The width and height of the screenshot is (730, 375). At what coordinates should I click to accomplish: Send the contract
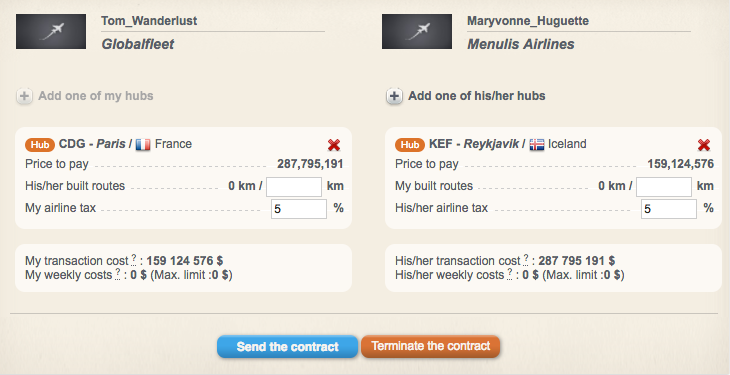[x=287, y=347]
